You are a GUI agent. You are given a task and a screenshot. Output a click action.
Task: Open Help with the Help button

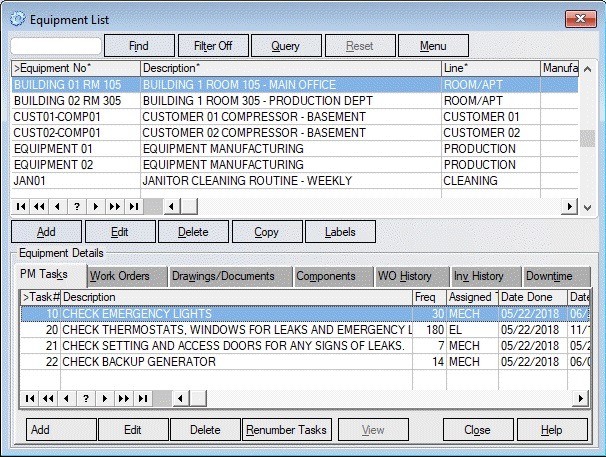point(552,430)
